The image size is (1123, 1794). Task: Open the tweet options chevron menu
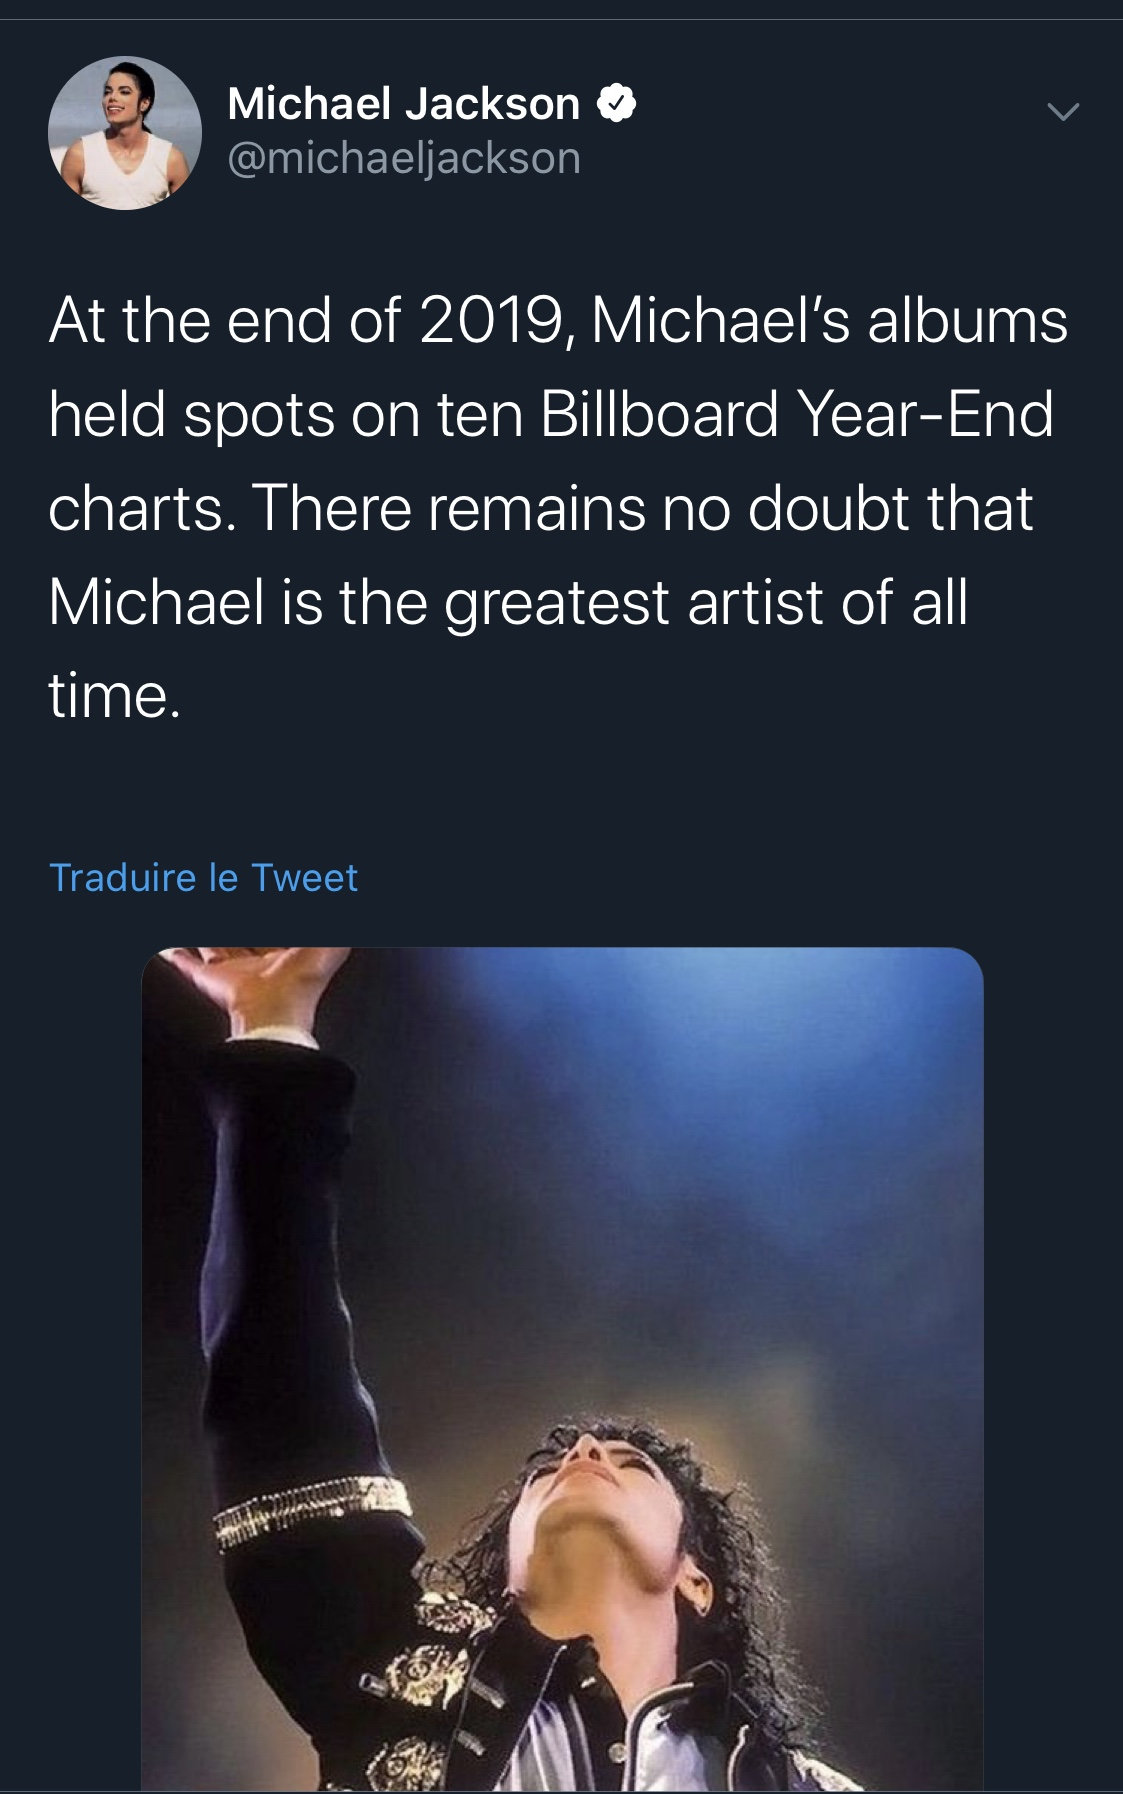(x=1062, y=111)
